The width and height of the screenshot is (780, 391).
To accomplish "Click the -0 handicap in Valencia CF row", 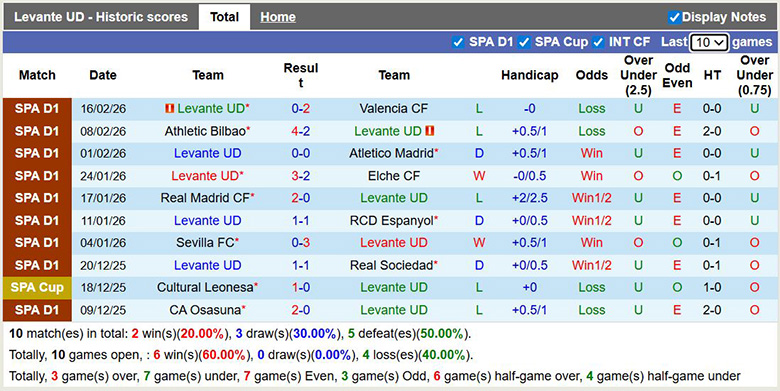I will [529, 108].
